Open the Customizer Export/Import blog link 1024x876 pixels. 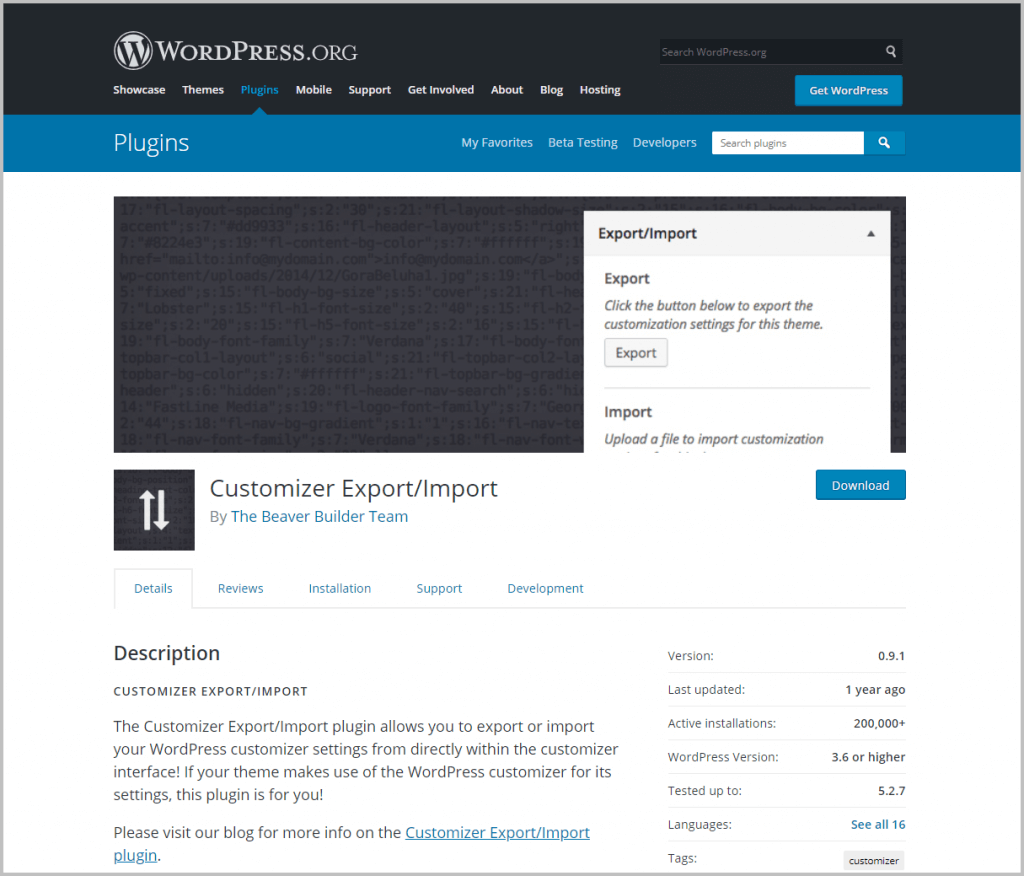(497, 833)
